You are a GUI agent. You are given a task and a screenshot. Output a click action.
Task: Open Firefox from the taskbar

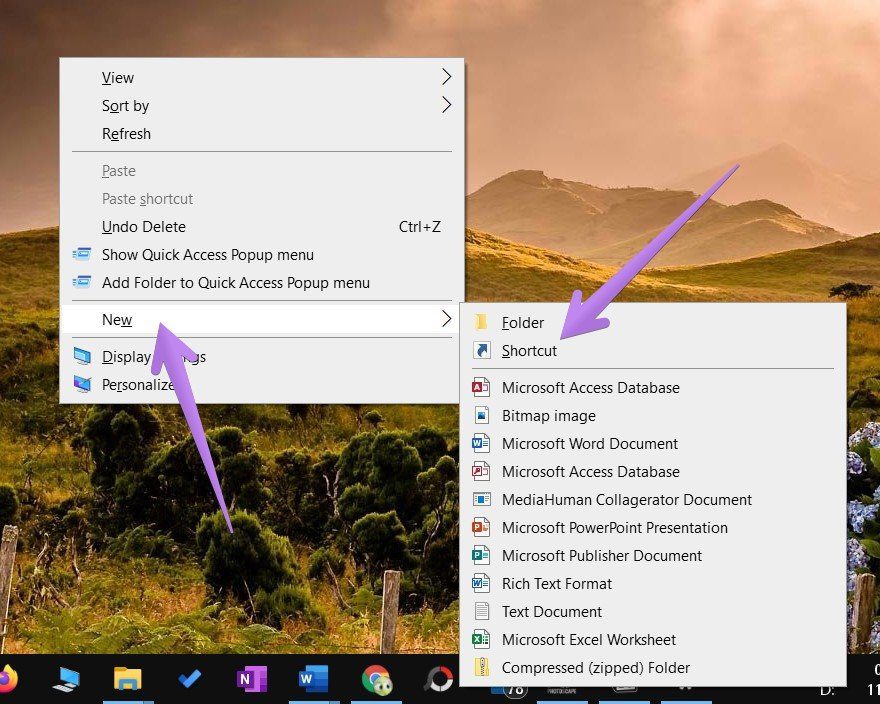tap(7, 679)
